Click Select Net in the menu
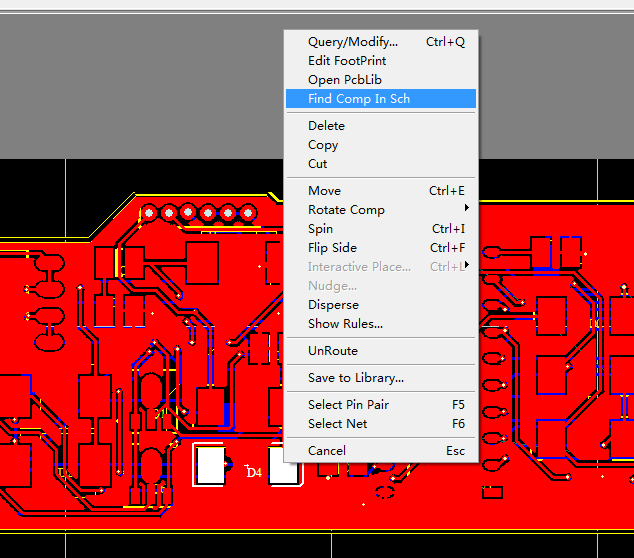 [337, 424]
